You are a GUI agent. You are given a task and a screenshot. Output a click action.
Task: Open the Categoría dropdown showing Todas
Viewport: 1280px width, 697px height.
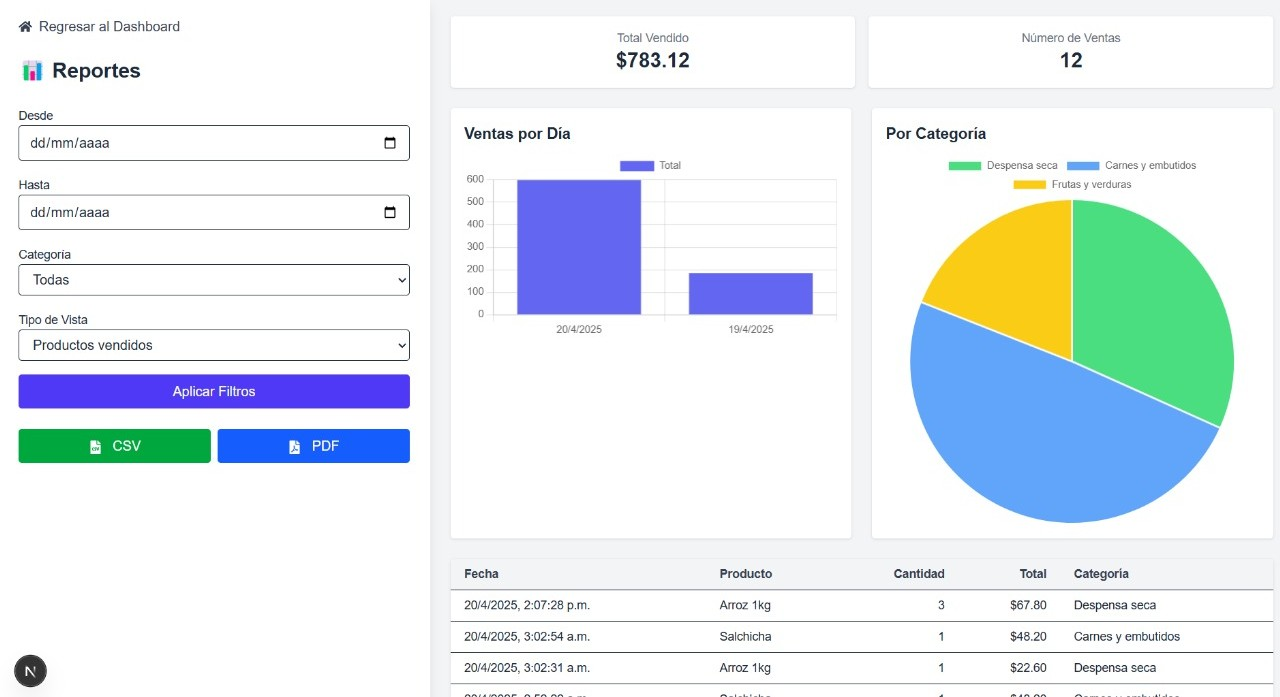(x=213, y=280)
